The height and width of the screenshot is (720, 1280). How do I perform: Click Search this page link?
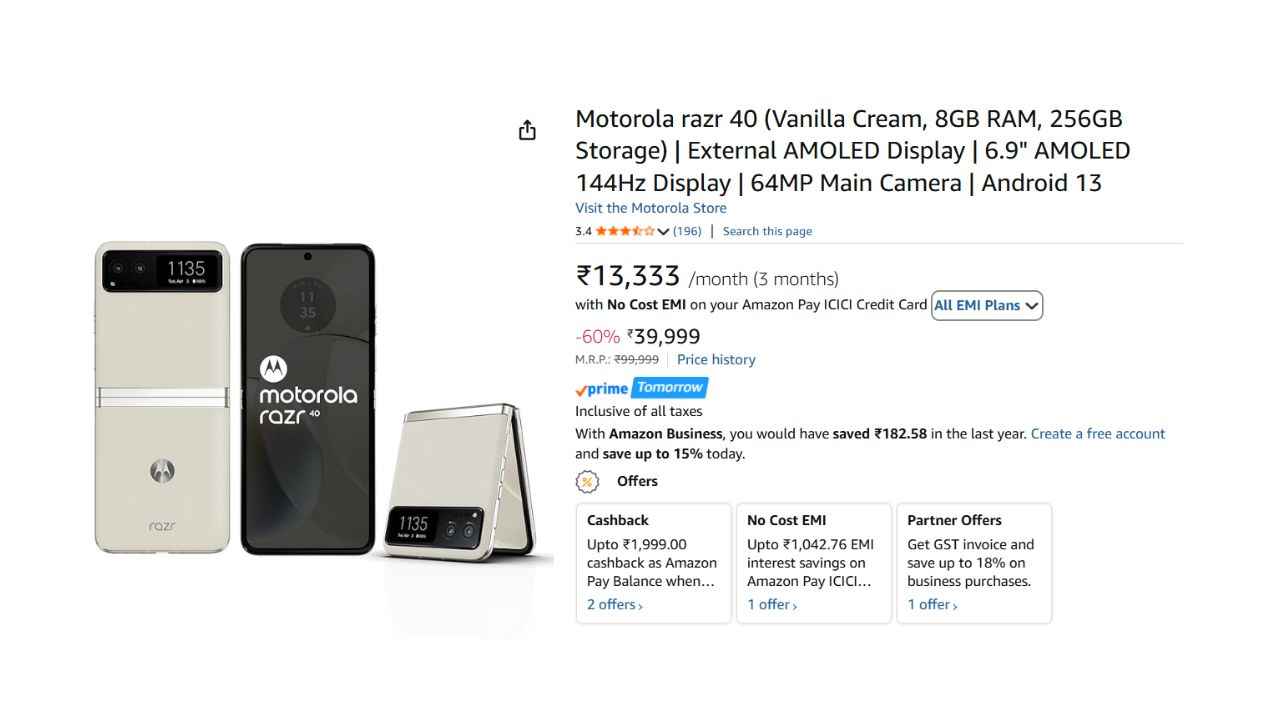pyautogui.click(x=767, y=231)
